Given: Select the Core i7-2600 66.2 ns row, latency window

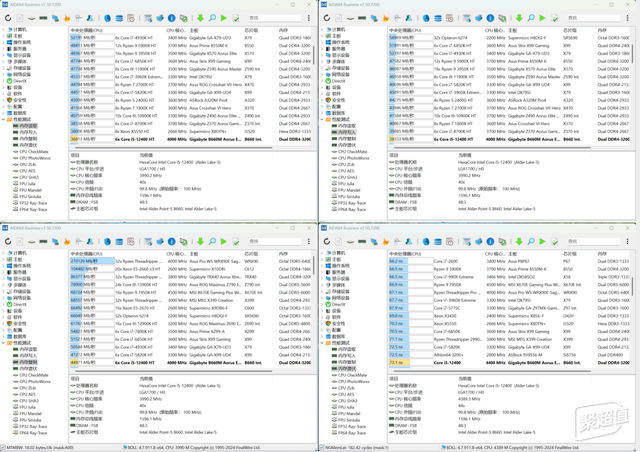Looking at the screenshot, I should tap(509, 261).
